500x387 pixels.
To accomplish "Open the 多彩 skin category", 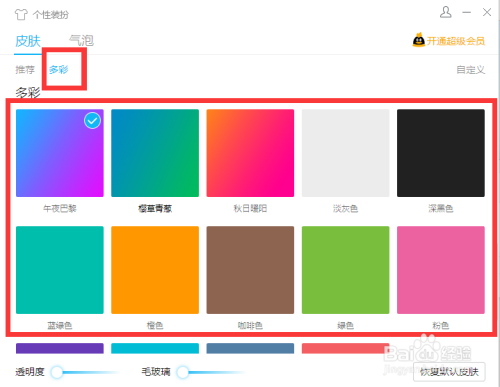I will coord(59,70).
